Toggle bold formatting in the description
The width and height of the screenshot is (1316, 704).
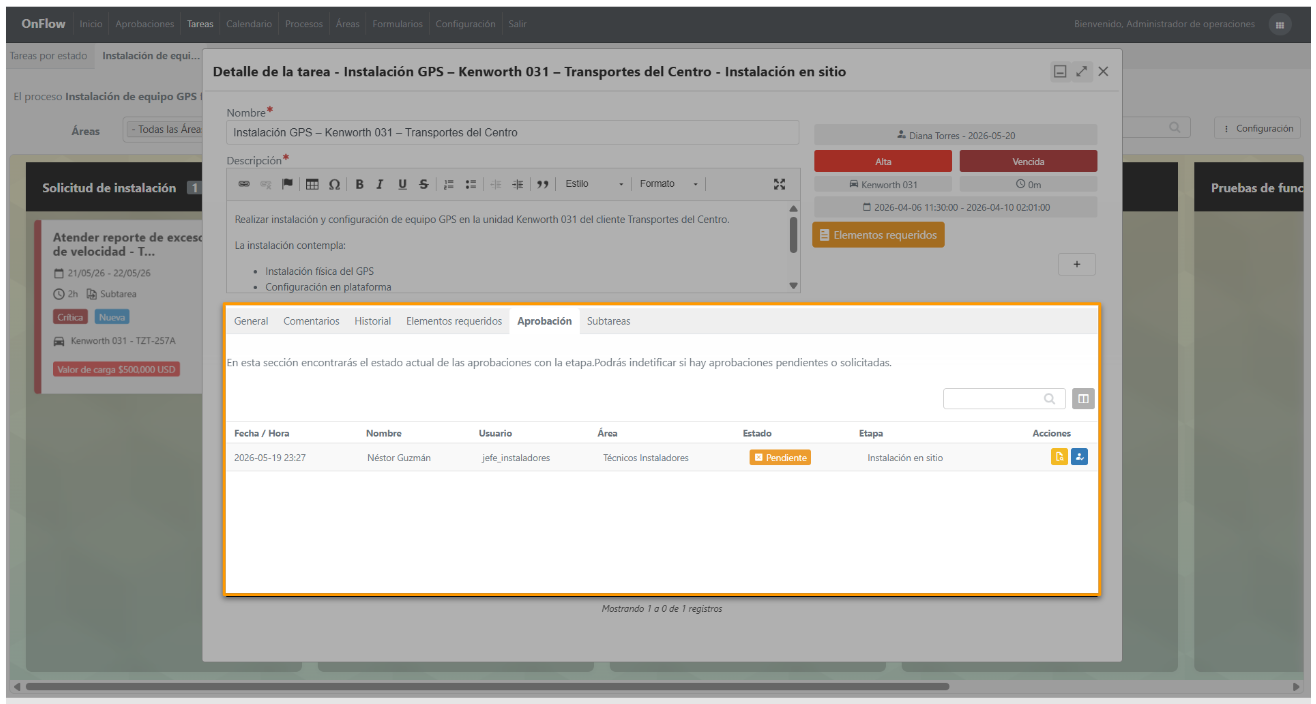pyautogui.click(x=359, y=184)
